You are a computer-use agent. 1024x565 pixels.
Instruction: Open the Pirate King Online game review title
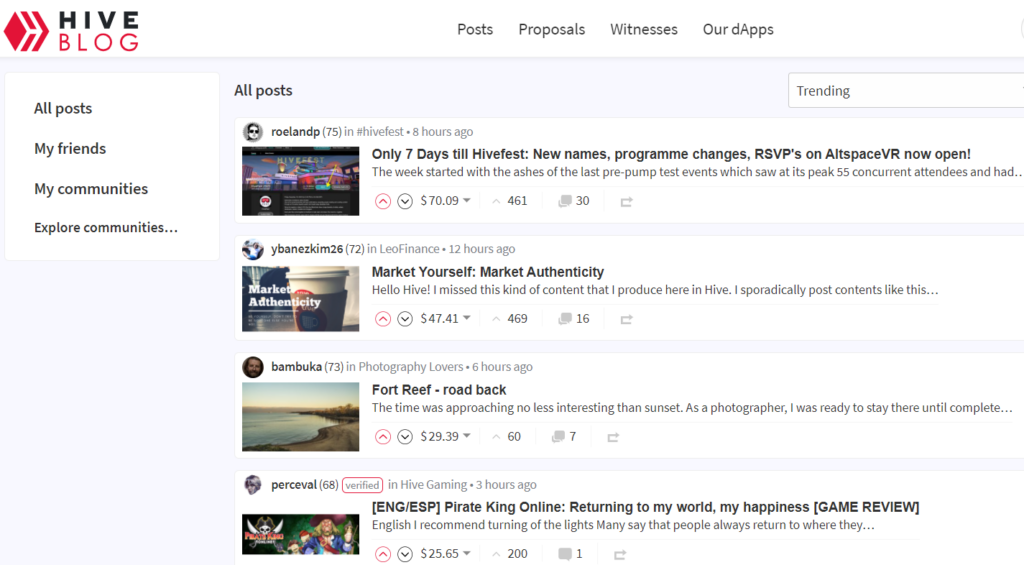pos(645,507)
